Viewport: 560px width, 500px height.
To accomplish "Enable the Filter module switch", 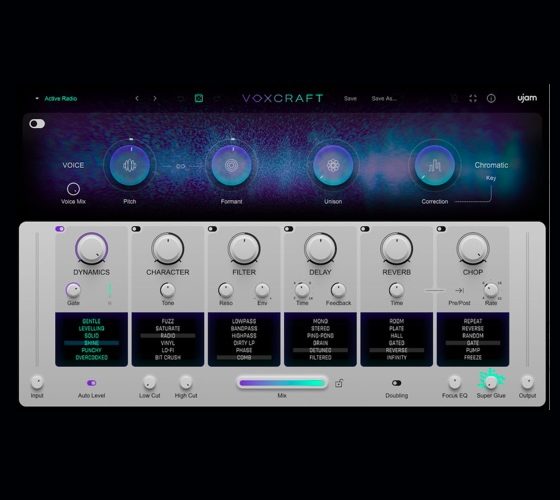I will point(212,229).
